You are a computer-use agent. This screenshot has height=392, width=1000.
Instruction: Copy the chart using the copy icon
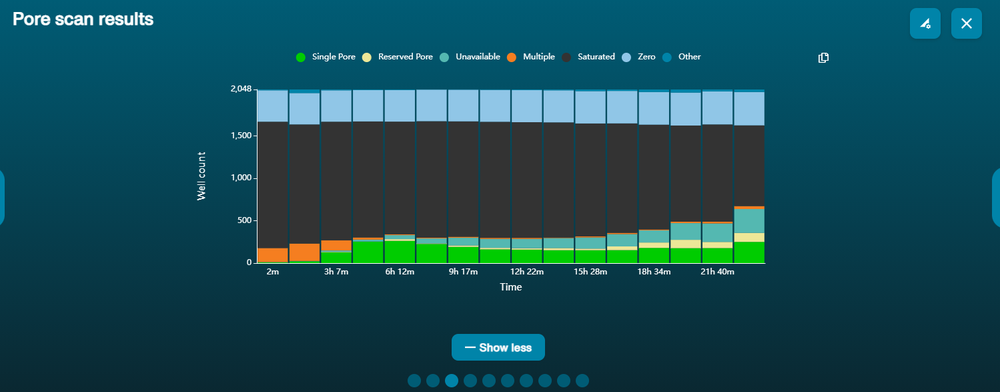tap(823, 58)
